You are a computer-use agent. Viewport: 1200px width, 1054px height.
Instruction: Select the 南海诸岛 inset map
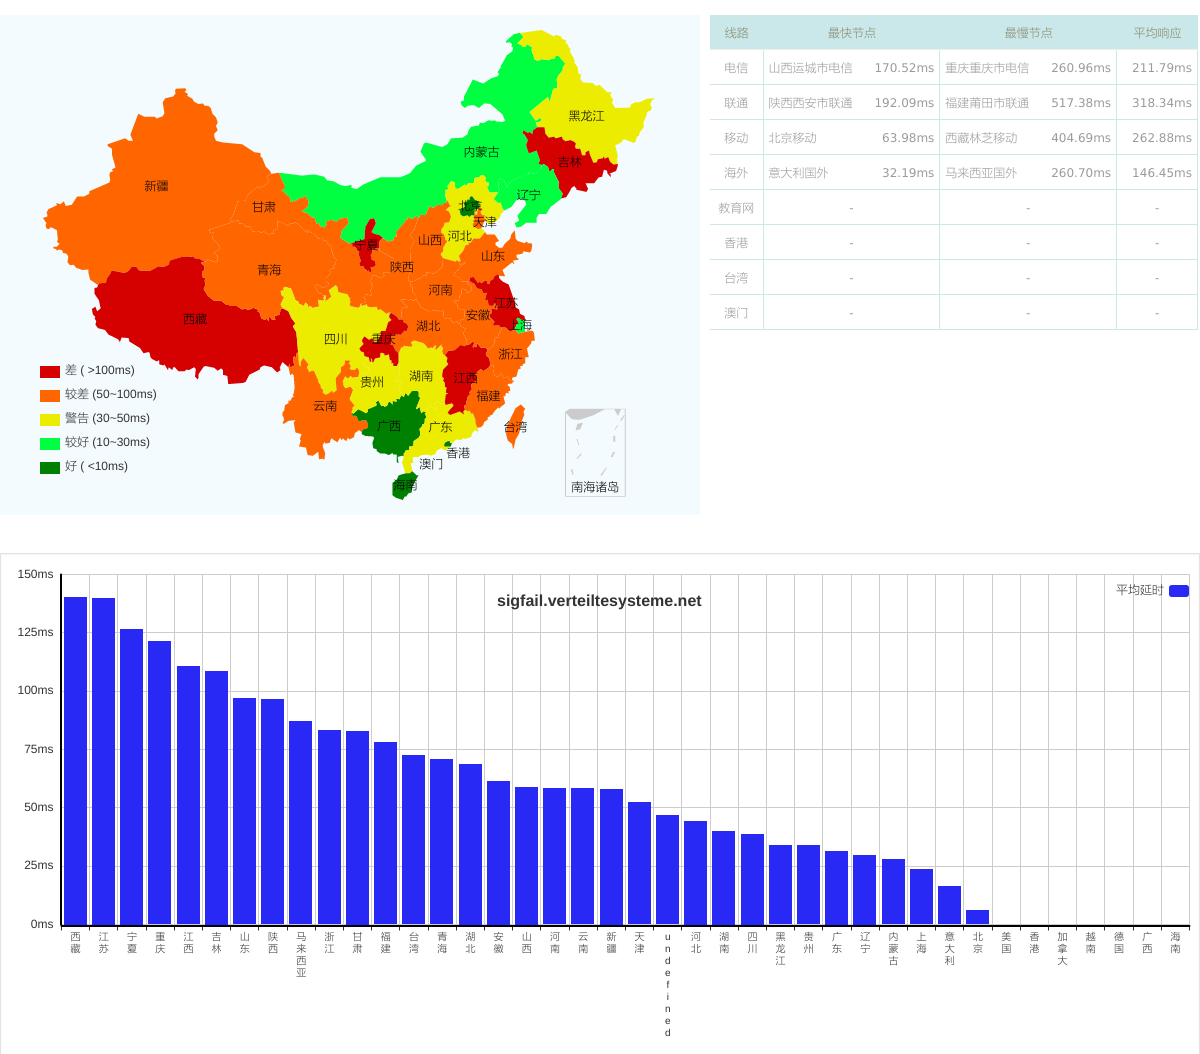[595, 452]
